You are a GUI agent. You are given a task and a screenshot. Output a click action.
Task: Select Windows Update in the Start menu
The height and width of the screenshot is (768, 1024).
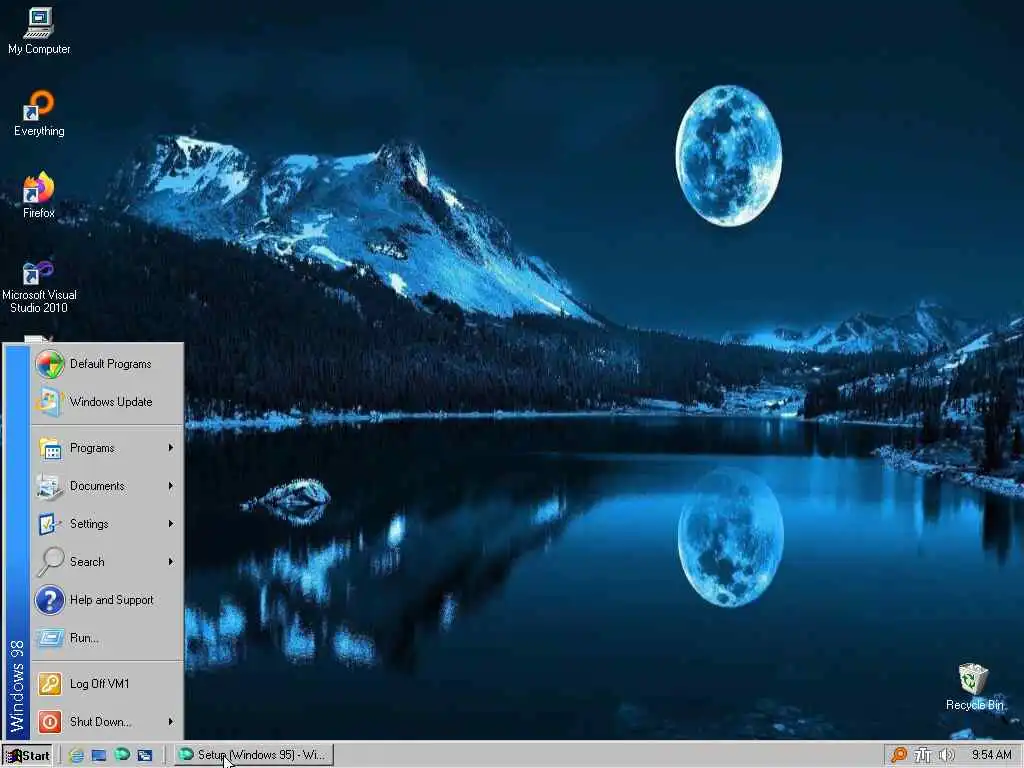coord(108,402)
